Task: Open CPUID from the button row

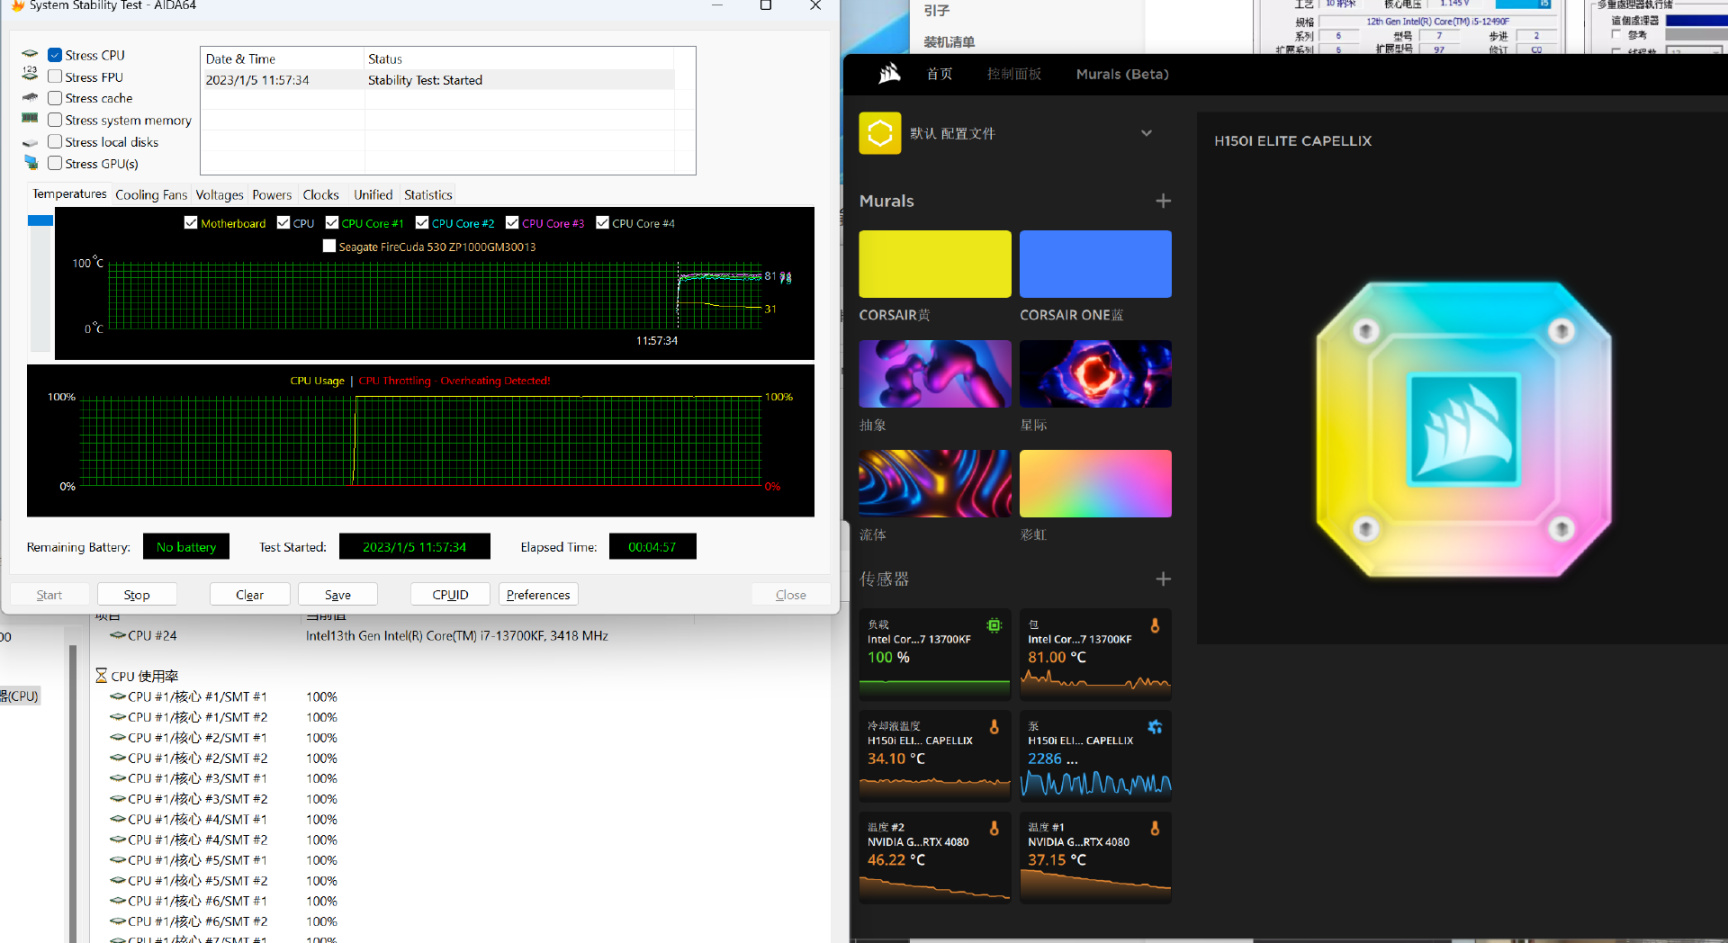Action: coord(451,595)
